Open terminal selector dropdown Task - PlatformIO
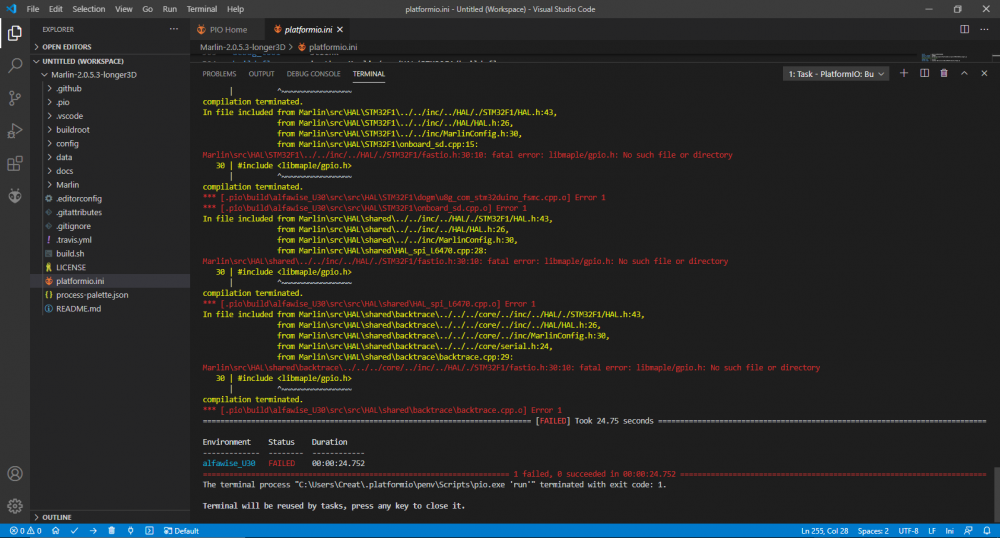The height and width of the screenshot is (538, 1000). point(835,74)
